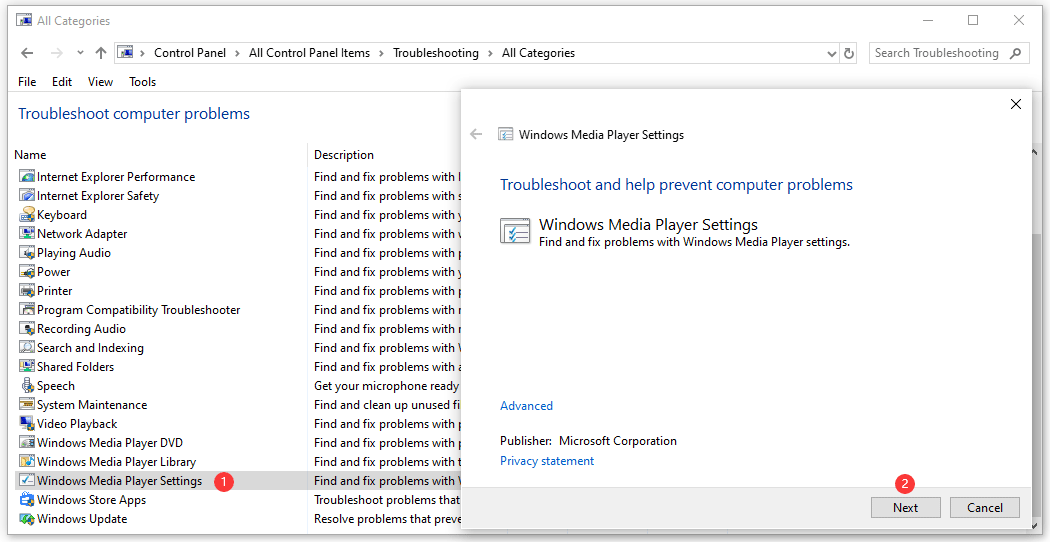This screenshot has height=542, width=1050.
Task: Click the Video Playback icon
Action: click(27, 423)
